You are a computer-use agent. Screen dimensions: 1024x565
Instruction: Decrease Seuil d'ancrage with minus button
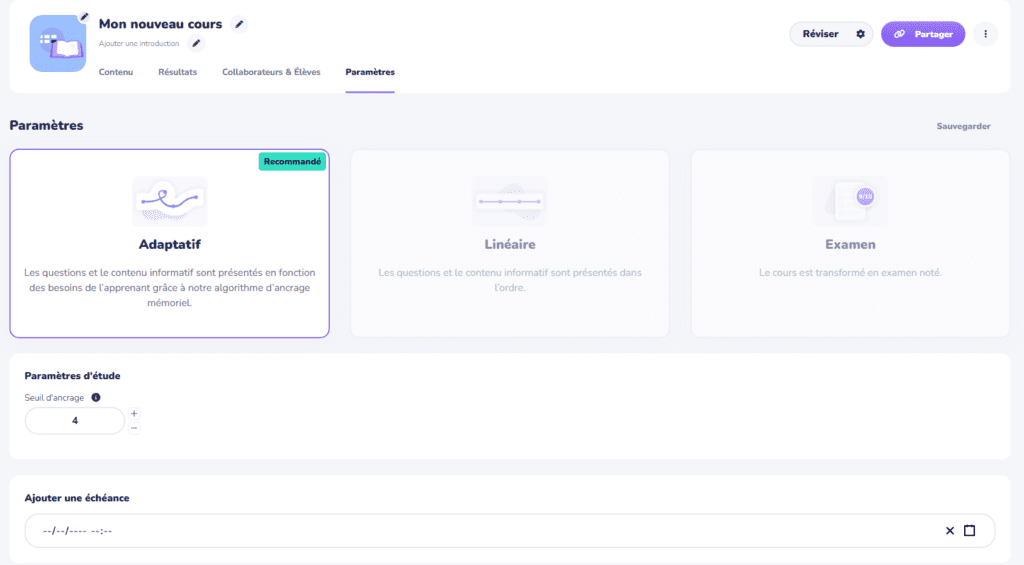(x=134, y=428)
